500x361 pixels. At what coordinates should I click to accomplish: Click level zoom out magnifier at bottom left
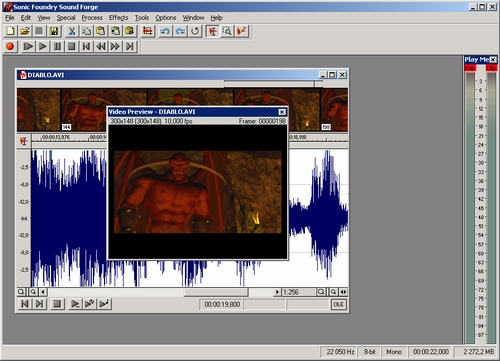pyautogui.click(x=21, y=292)
